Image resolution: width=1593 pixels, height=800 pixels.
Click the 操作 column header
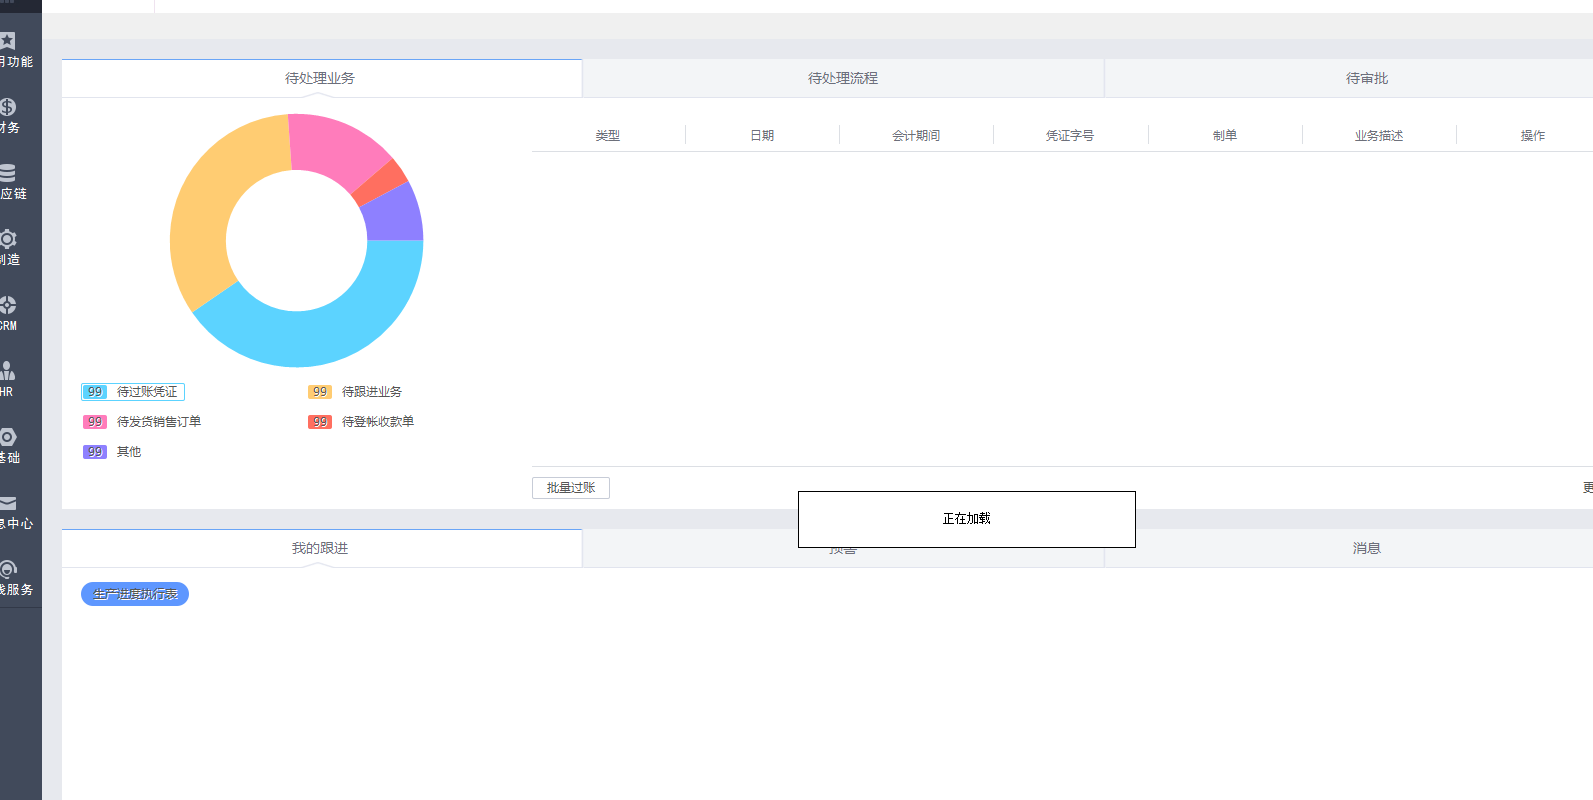point(1533,135)
